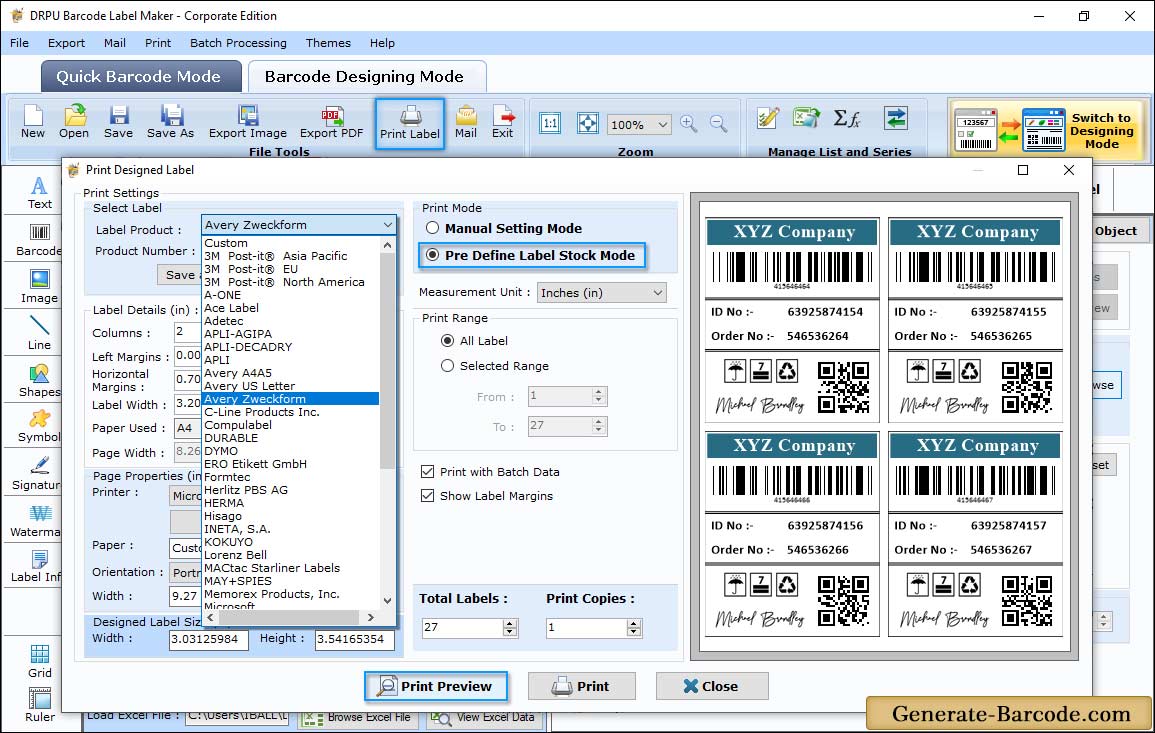Click the Print button in dialog
The height and width of the screenshot is (733, 1155).
pos(582,686)
